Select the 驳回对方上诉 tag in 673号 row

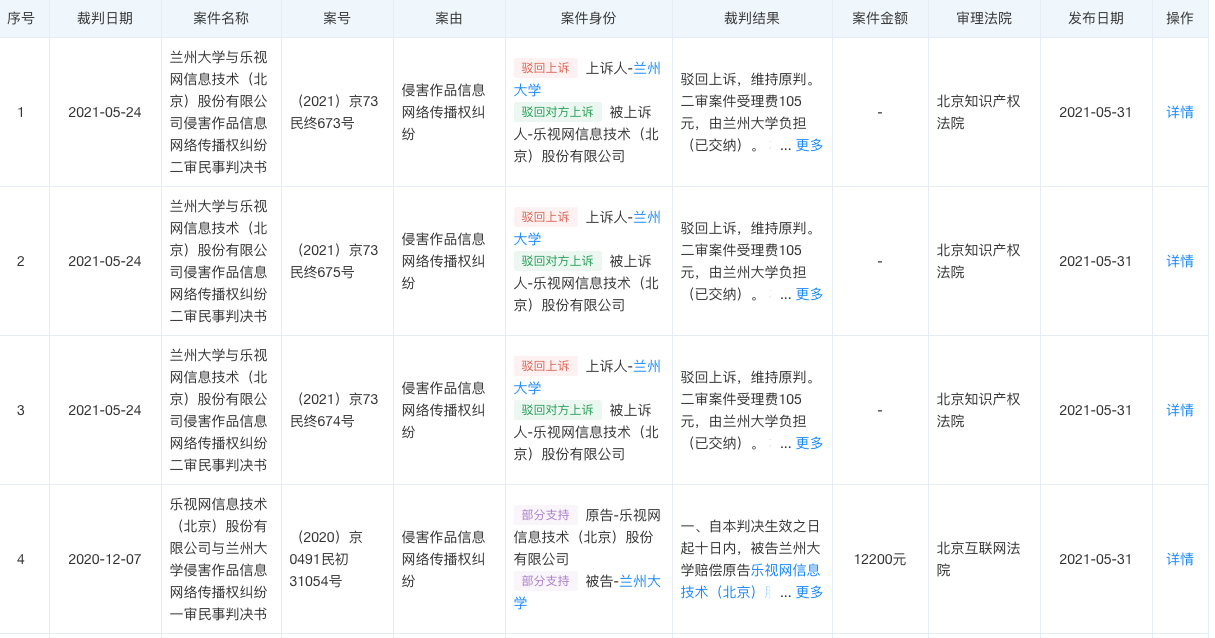point(558,112)
